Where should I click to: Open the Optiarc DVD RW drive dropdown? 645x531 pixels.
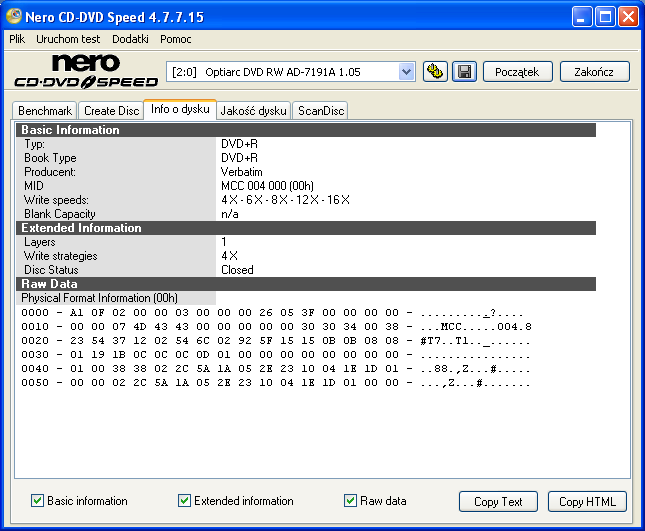(x=406, y=72)
